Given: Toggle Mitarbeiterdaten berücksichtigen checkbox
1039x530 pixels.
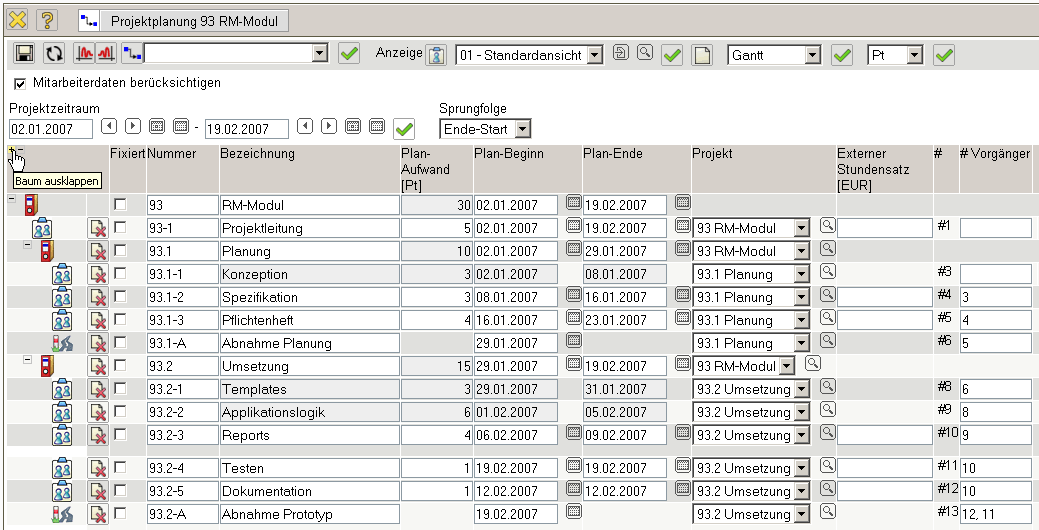Looking at the screenshot, I should click(20, 83).
